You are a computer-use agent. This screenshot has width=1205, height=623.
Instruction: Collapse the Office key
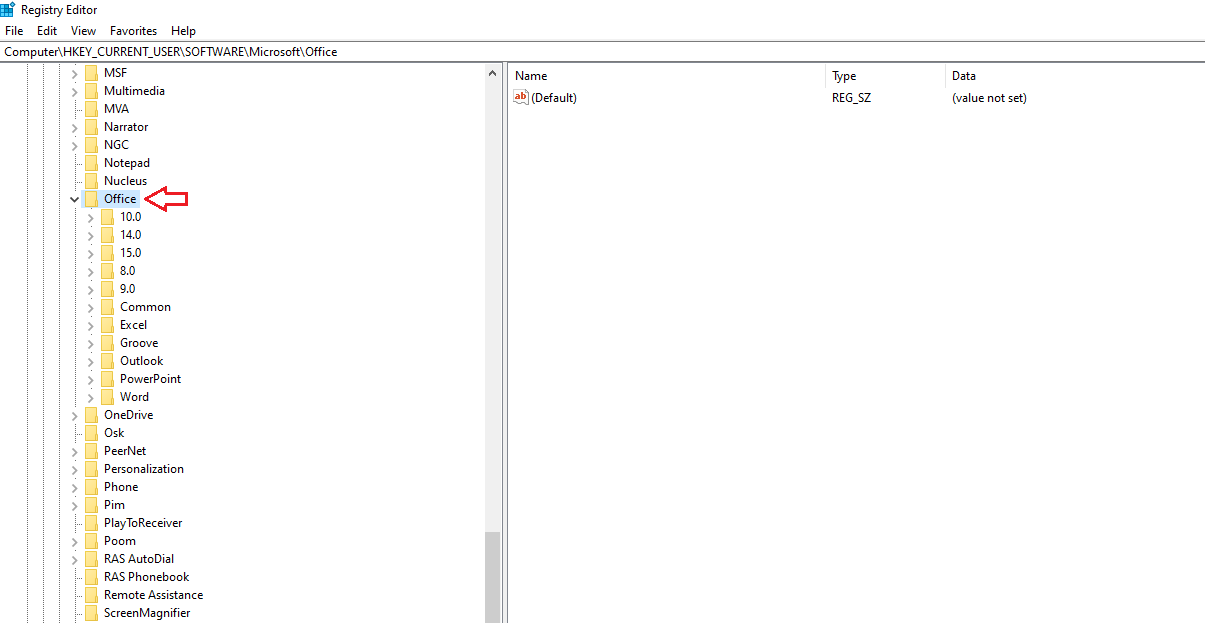click(x=75, y=199)
